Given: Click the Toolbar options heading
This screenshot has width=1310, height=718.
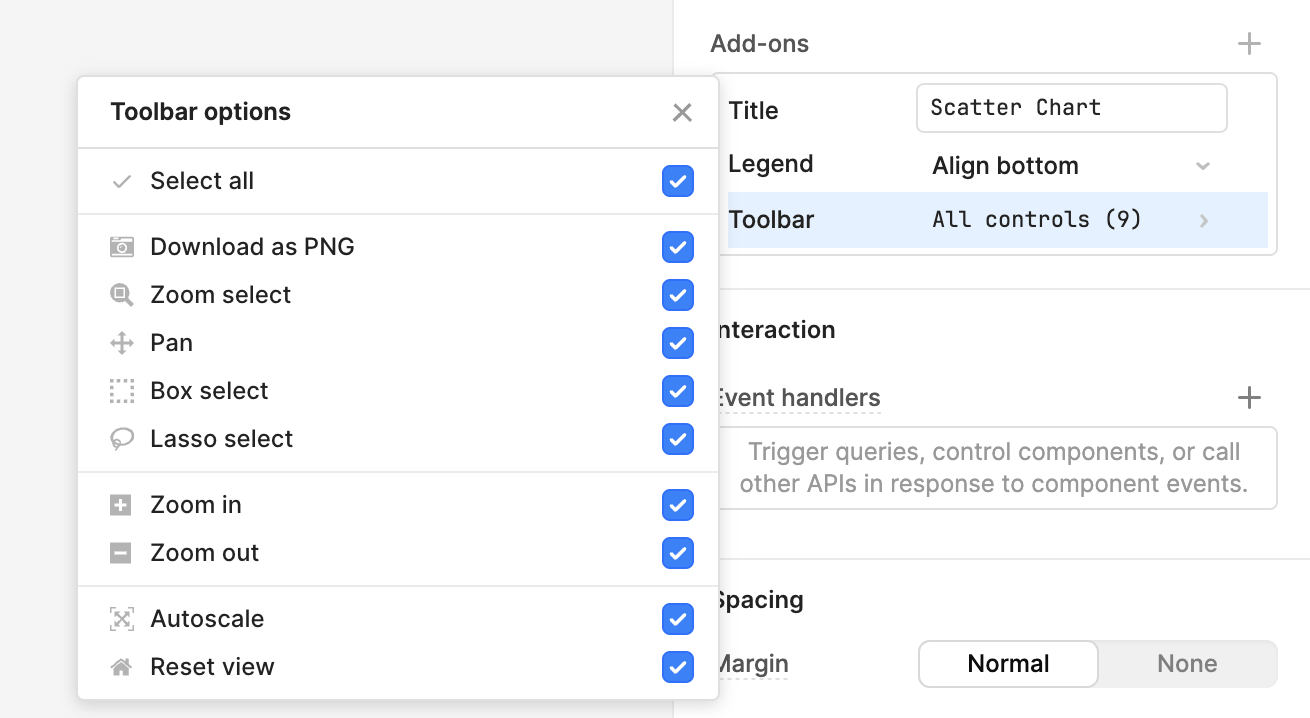Looking at the screenshot, I should [x=201, y=112].
